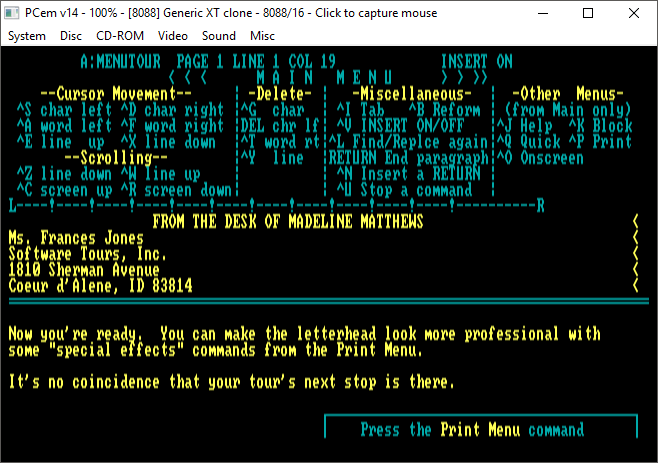Image resolution: width=658 pixels, height=463 pixels.
Task: Click the ^D char right command
Action: click(x=172, y=110)
